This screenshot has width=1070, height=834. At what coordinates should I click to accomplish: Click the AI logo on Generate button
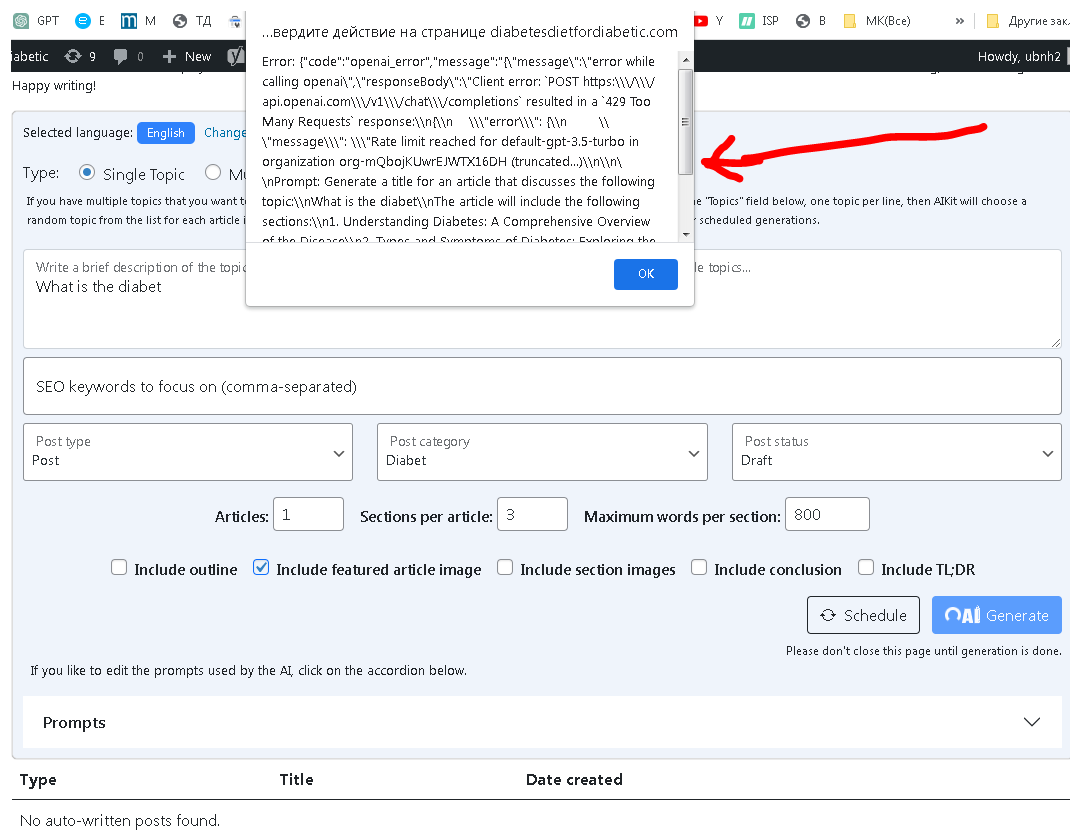(962, 615)
